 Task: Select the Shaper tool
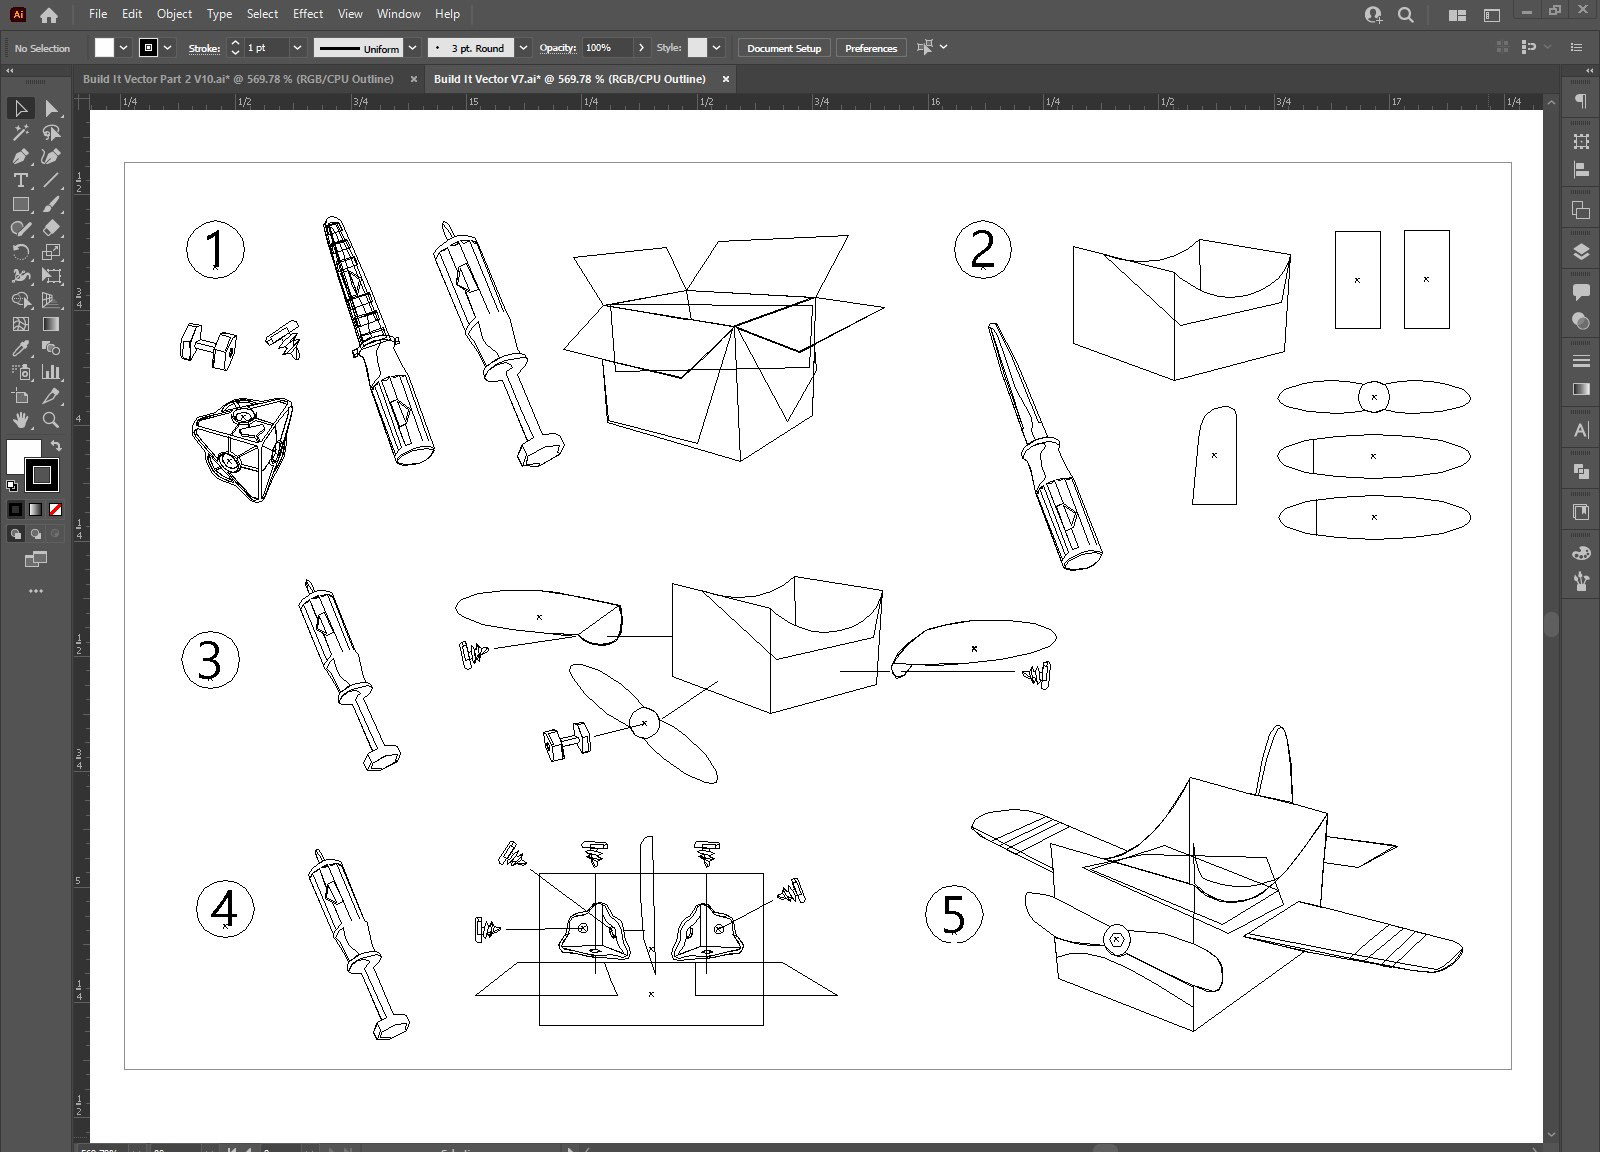click(x=20, y=228)
